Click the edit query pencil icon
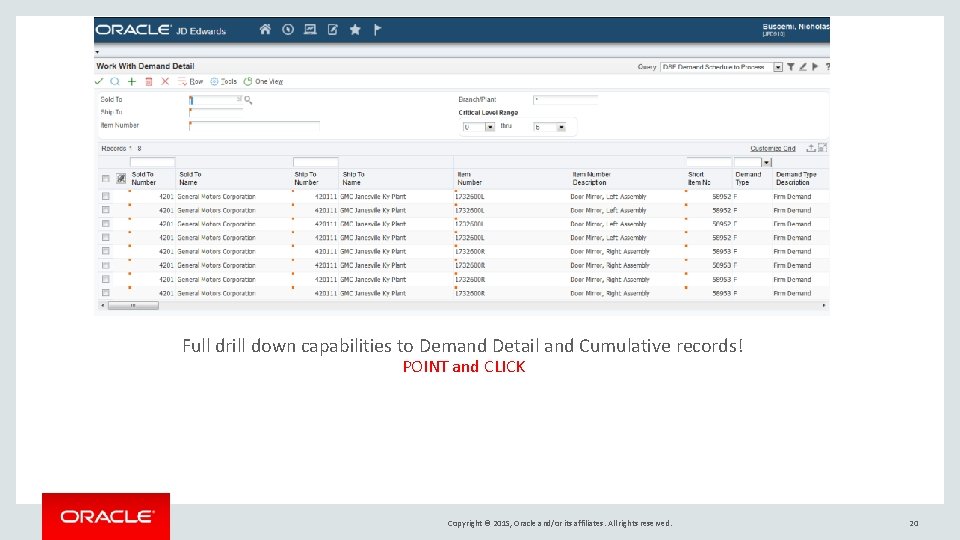960x540 pixels. point(803,67)
